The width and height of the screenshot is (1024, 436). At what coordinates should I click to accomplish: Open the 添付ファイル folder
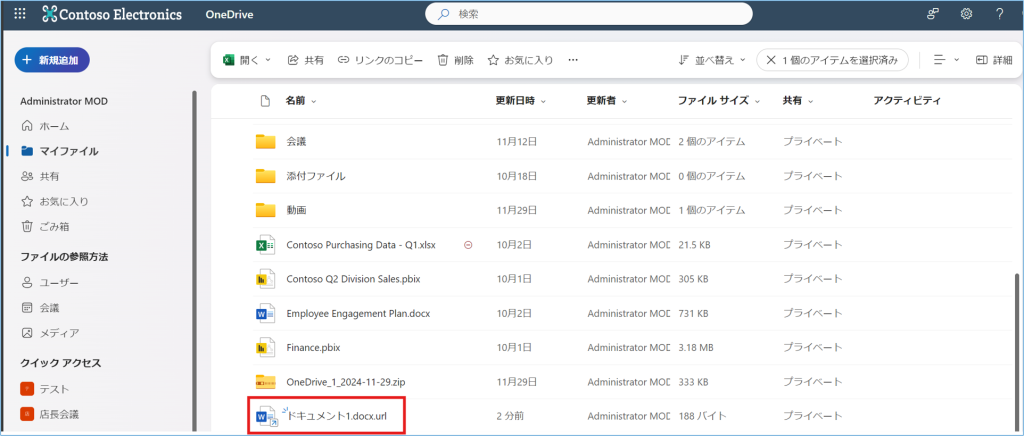[x=315, y=176]
